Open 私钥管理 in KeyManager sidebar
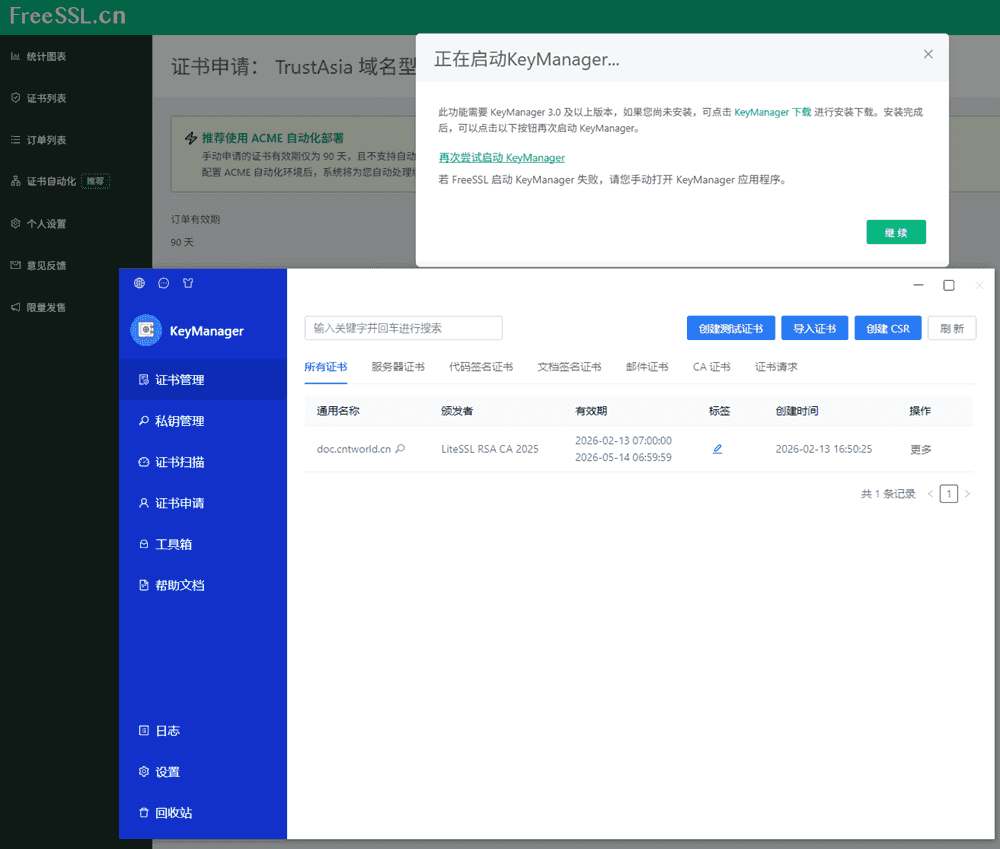Viewport: 1000px width, 849px height. tap(179, 421)
